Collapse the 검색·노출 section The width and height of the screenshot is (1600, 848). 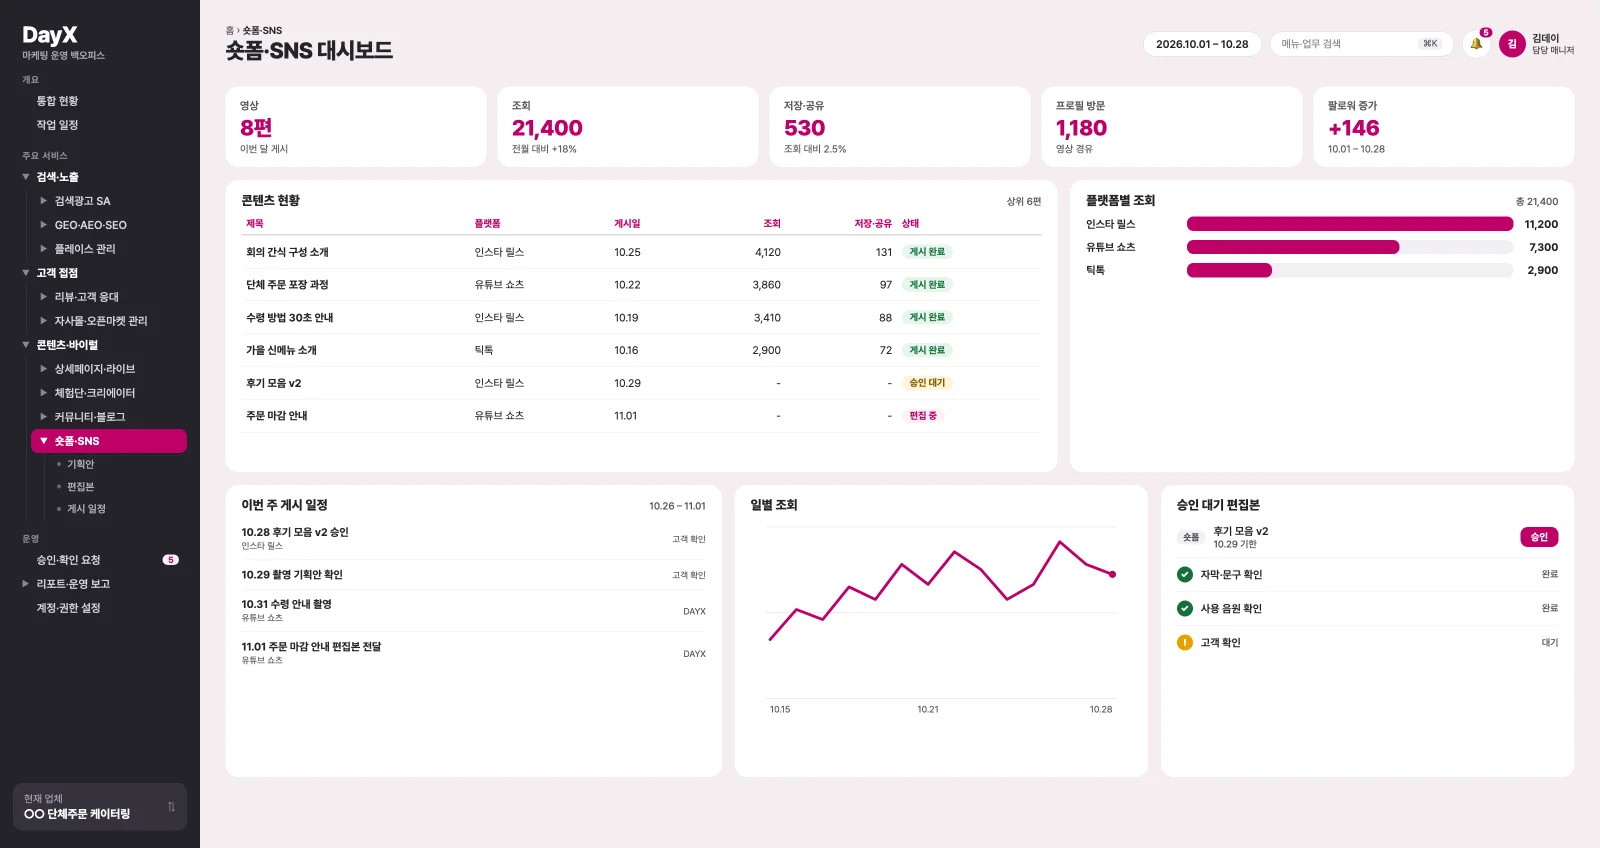click(x=26, y=177)
